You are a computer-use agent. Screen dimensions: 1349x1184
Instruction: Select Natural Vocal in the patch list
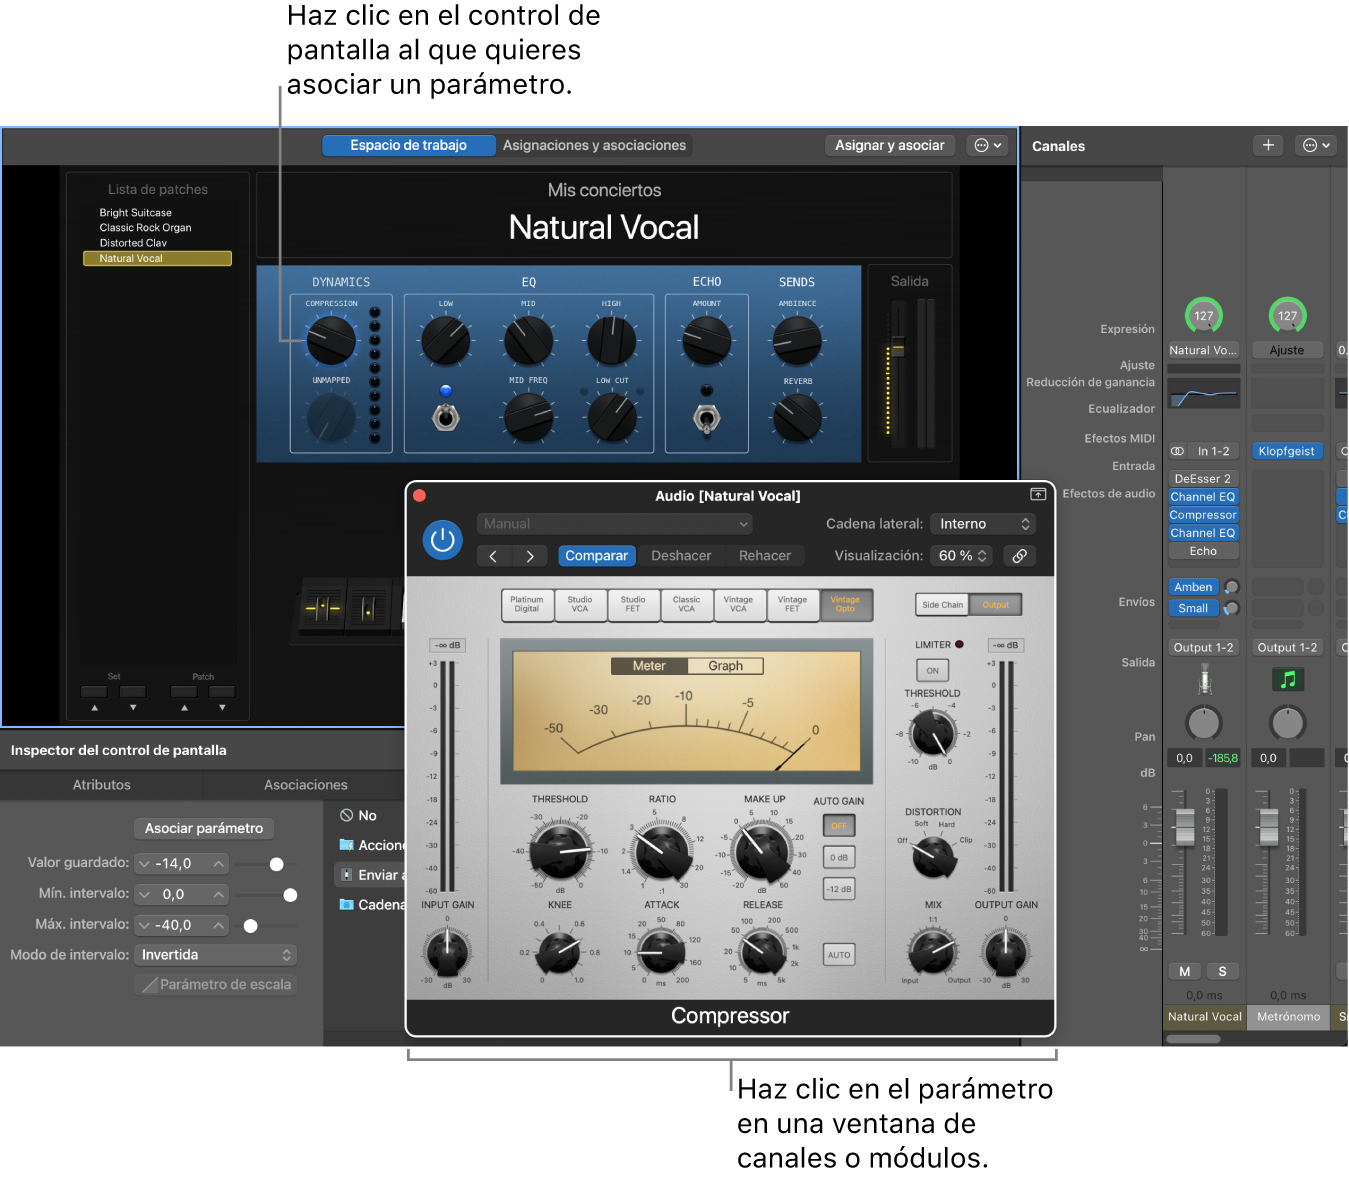tap(157, 258)
